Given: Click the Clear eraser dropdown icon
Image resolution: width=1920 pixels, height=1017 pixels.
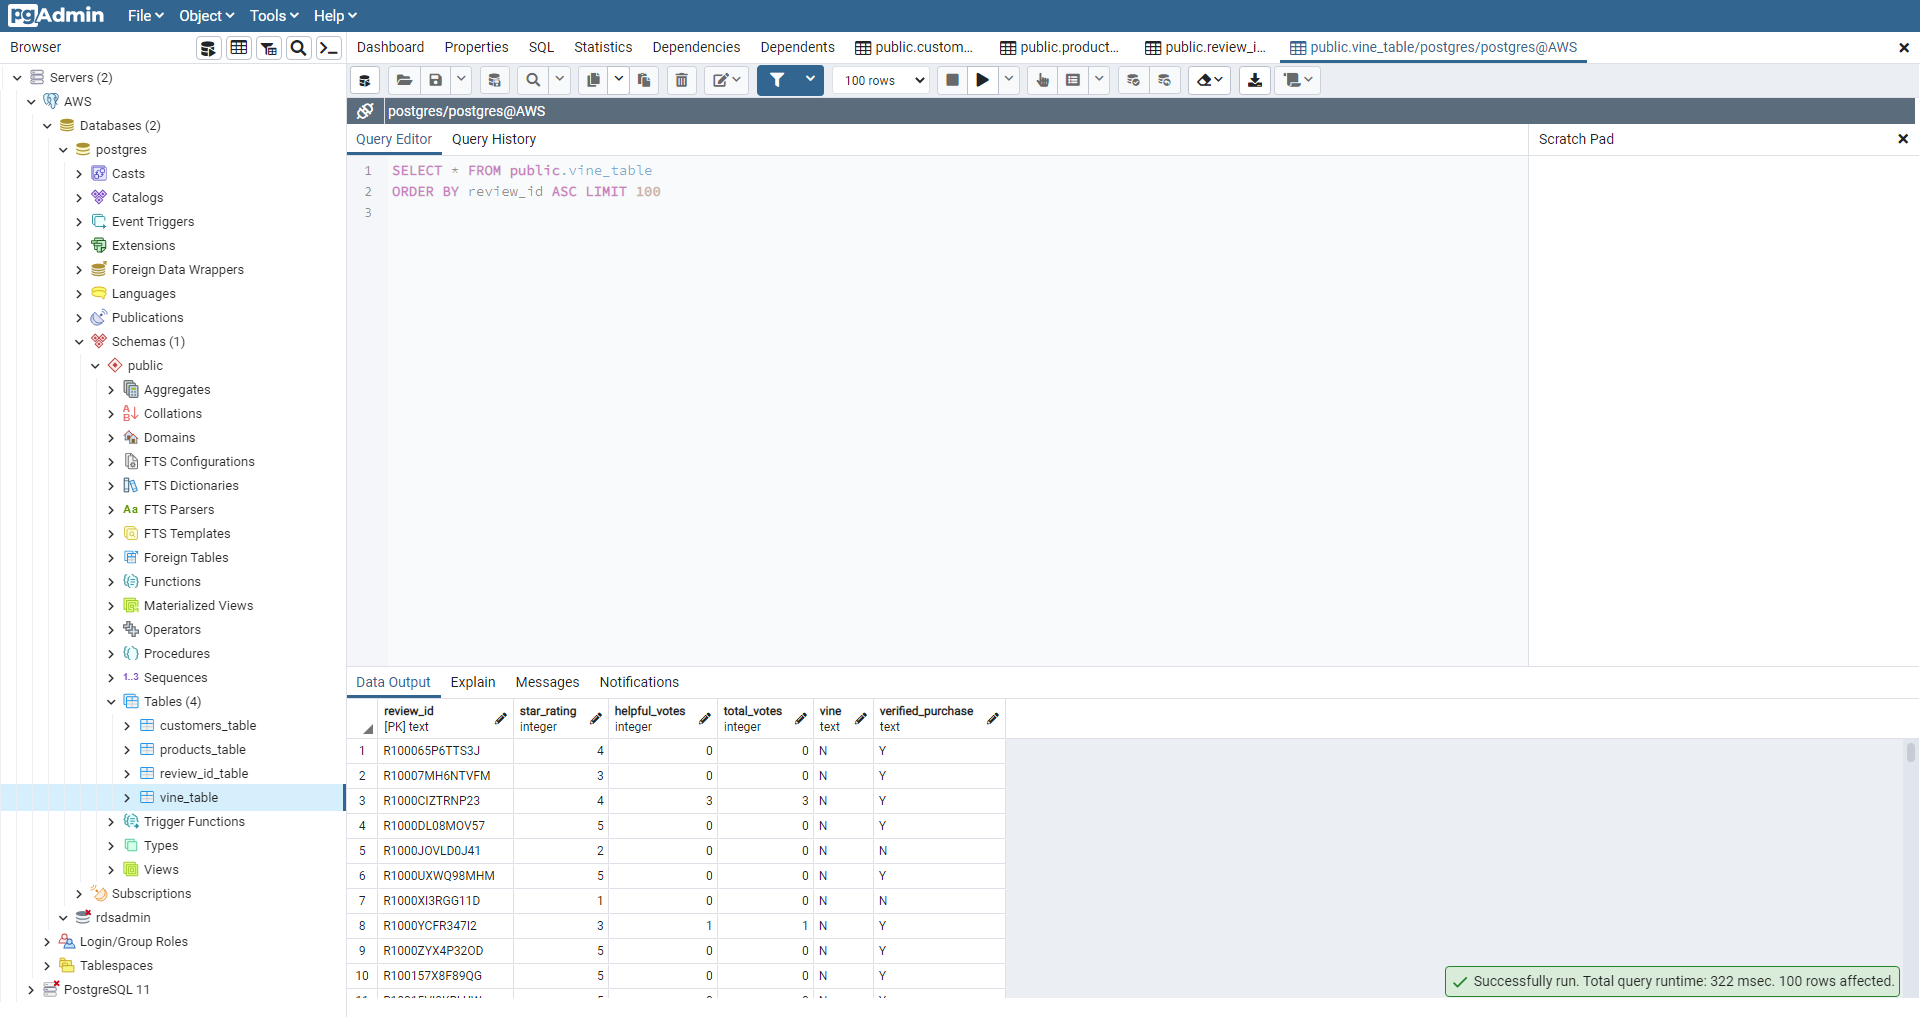Looking at the screenshot, I should pyautogui.click(x=1210, y=80).
